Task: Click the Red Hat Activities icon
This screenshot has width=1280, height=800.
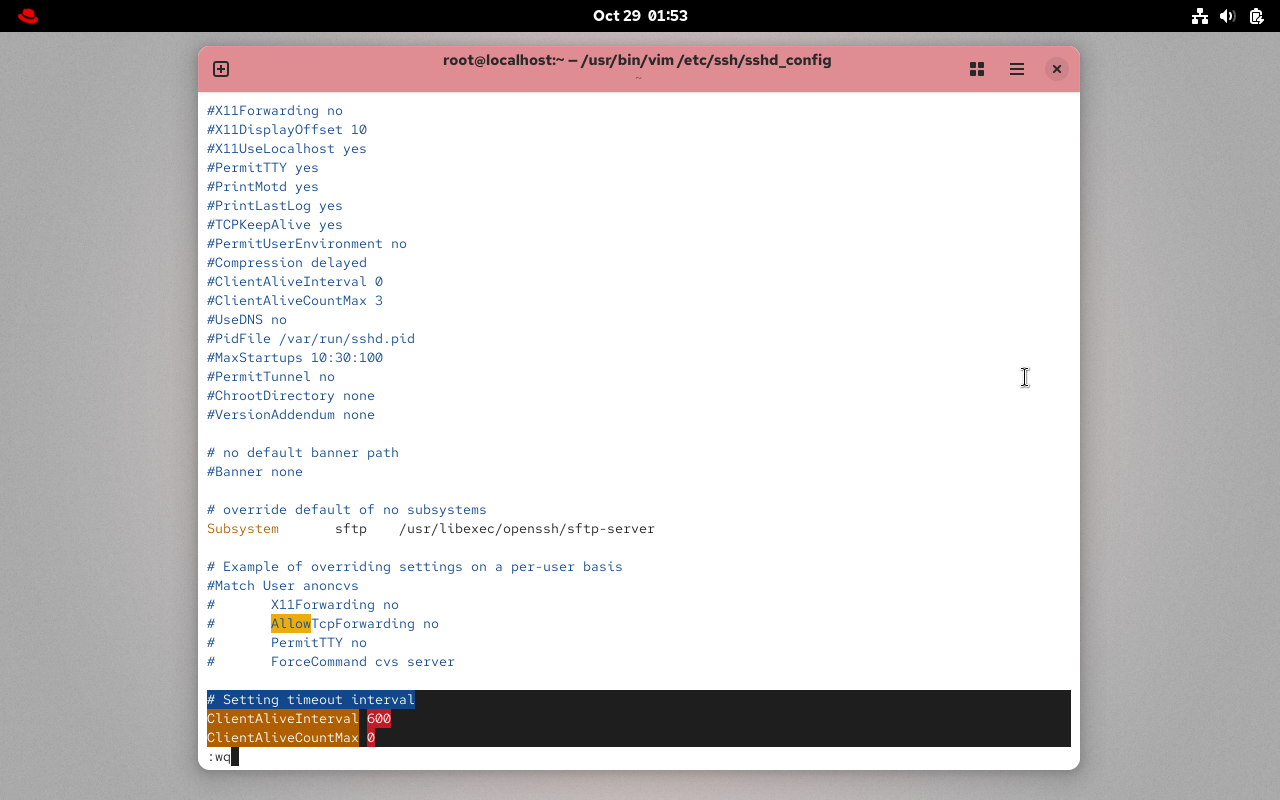Action: point(27,15)
